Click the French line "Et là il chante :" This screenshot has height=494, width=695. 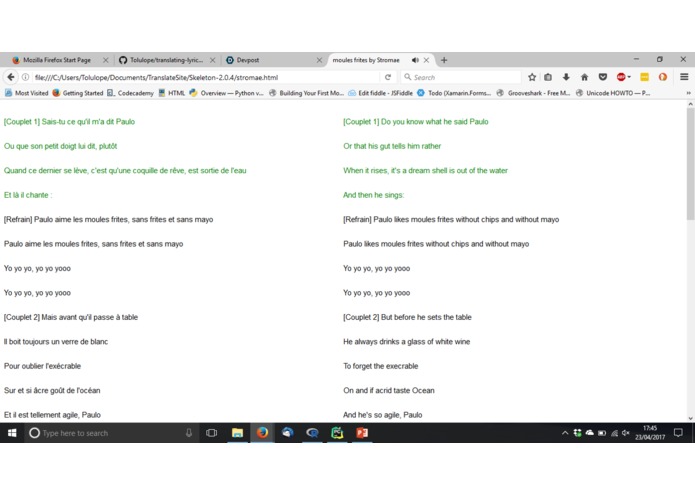click(28, 195)
